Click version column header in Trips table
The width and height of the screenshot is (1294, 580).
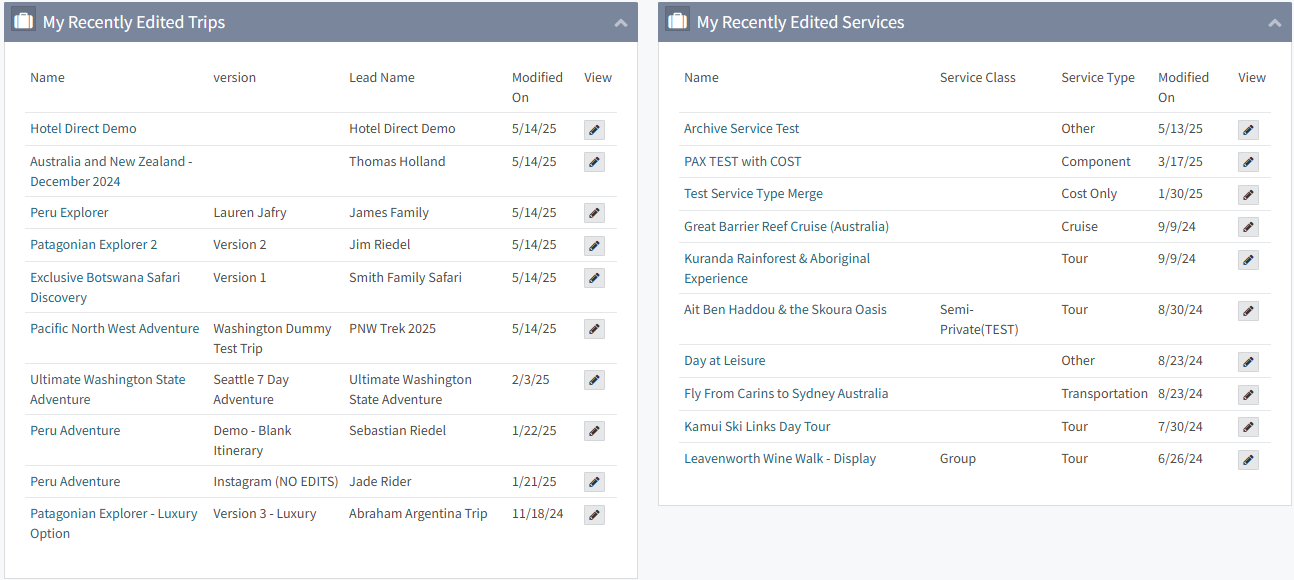234,78
